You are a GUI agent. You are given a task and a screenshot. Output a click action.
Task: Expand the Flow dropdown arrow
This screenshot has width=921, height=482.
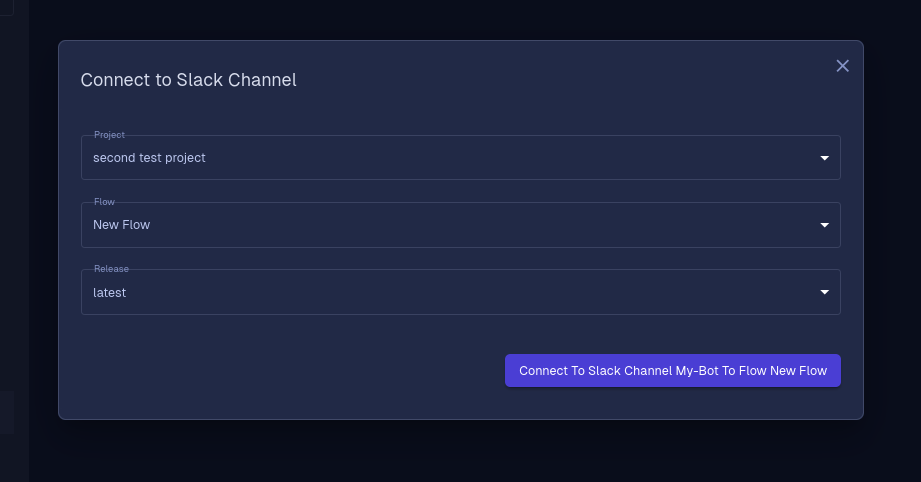point(824,225)
